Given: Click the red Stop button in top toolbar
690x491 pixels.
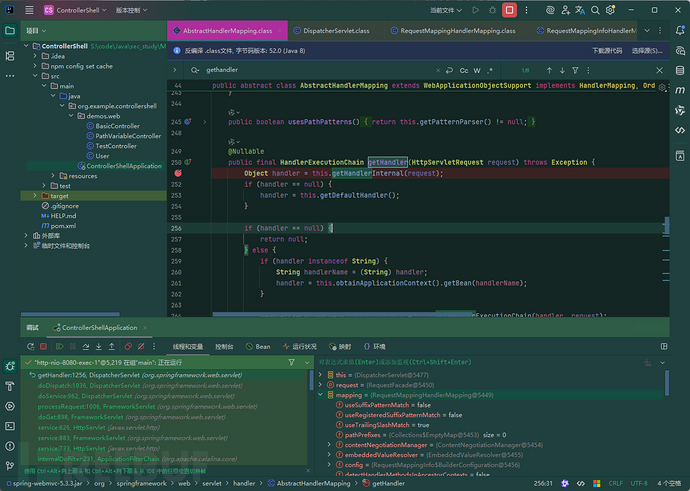Looking at the screenshot, I should tap(510, 9).
